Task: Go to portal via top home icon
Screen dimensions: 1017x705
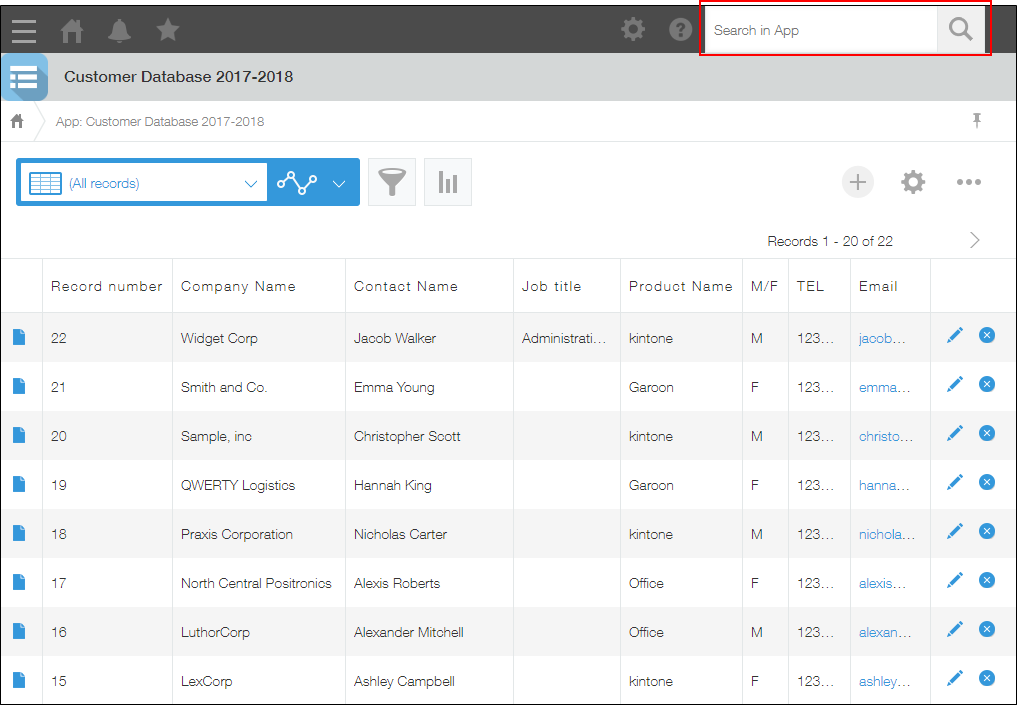Action: [72, 30]
